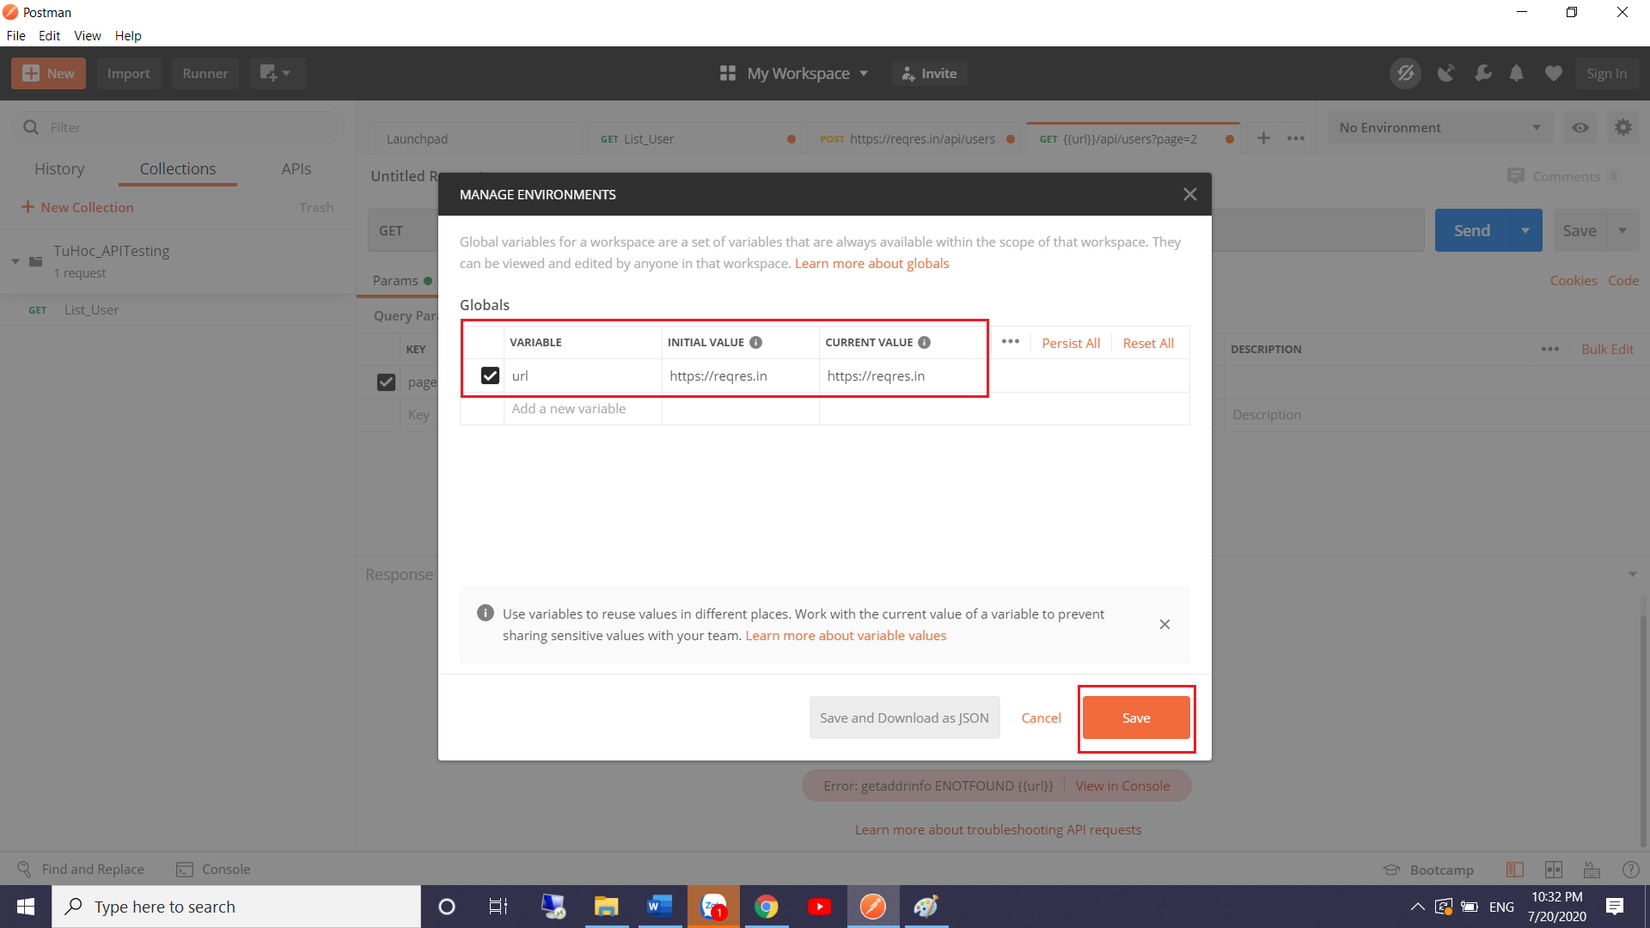Click New Collection
Screen dimensions: 1650x928
point(77,207)
